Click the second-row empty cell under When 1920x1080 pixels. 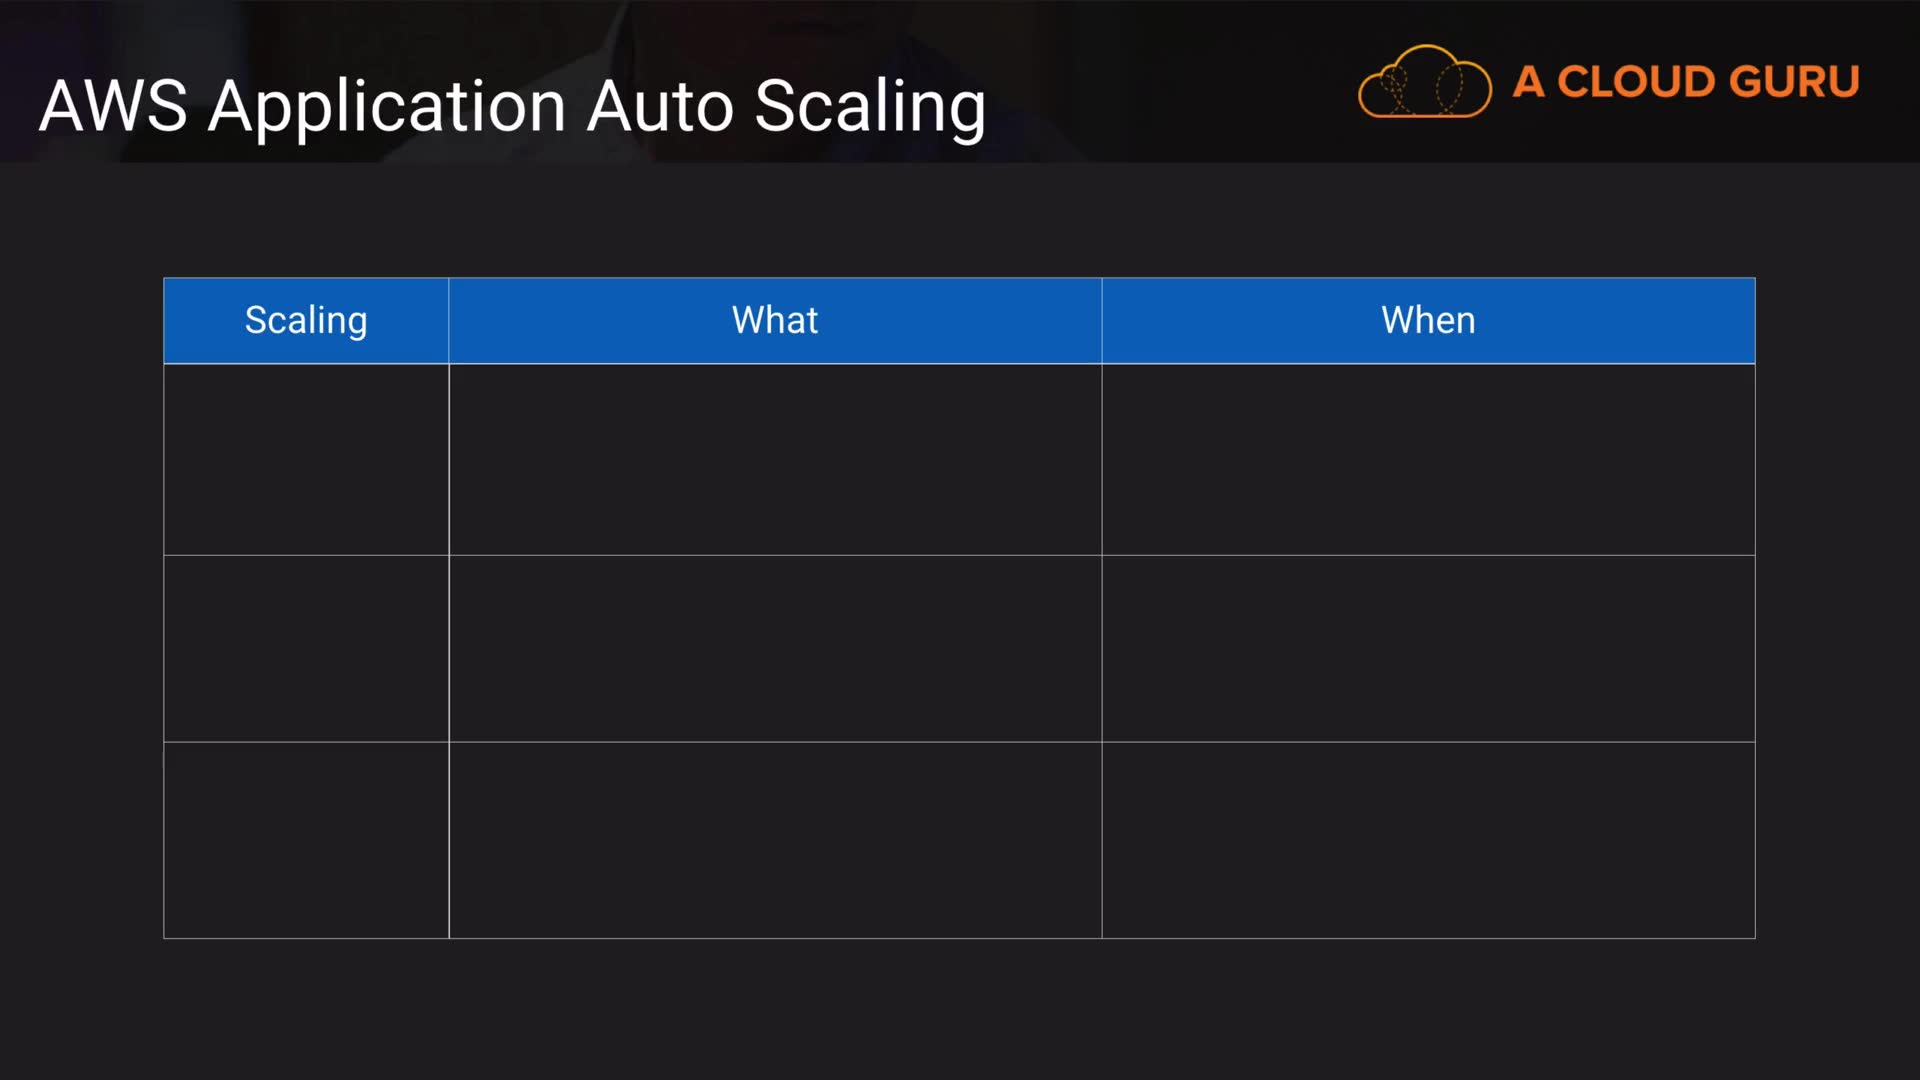[x=1428, y=648]
